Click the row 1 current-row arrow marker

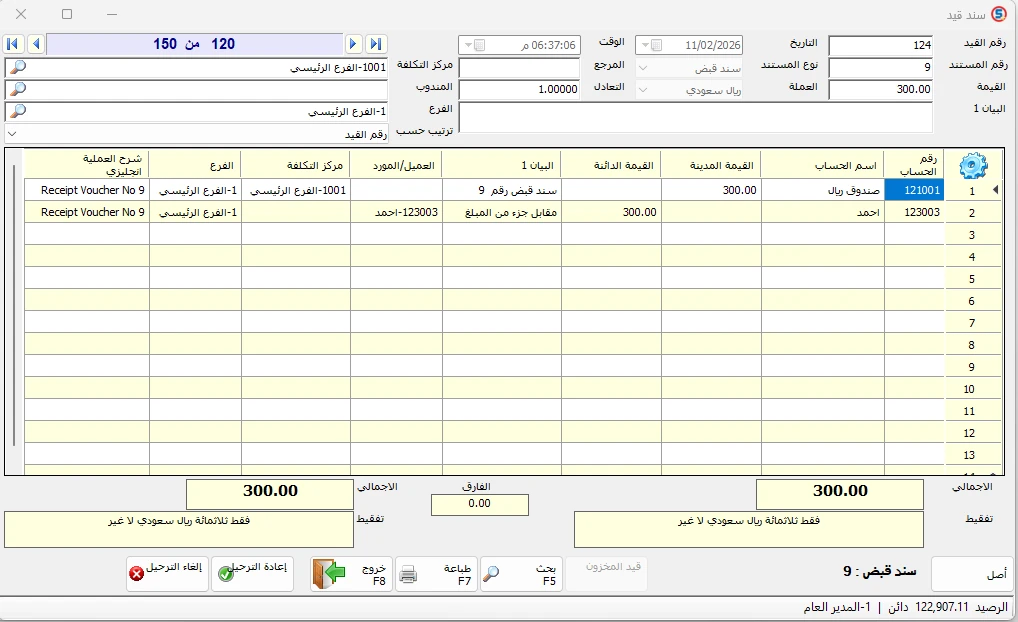pyautogui.click(x=996, y=190)
